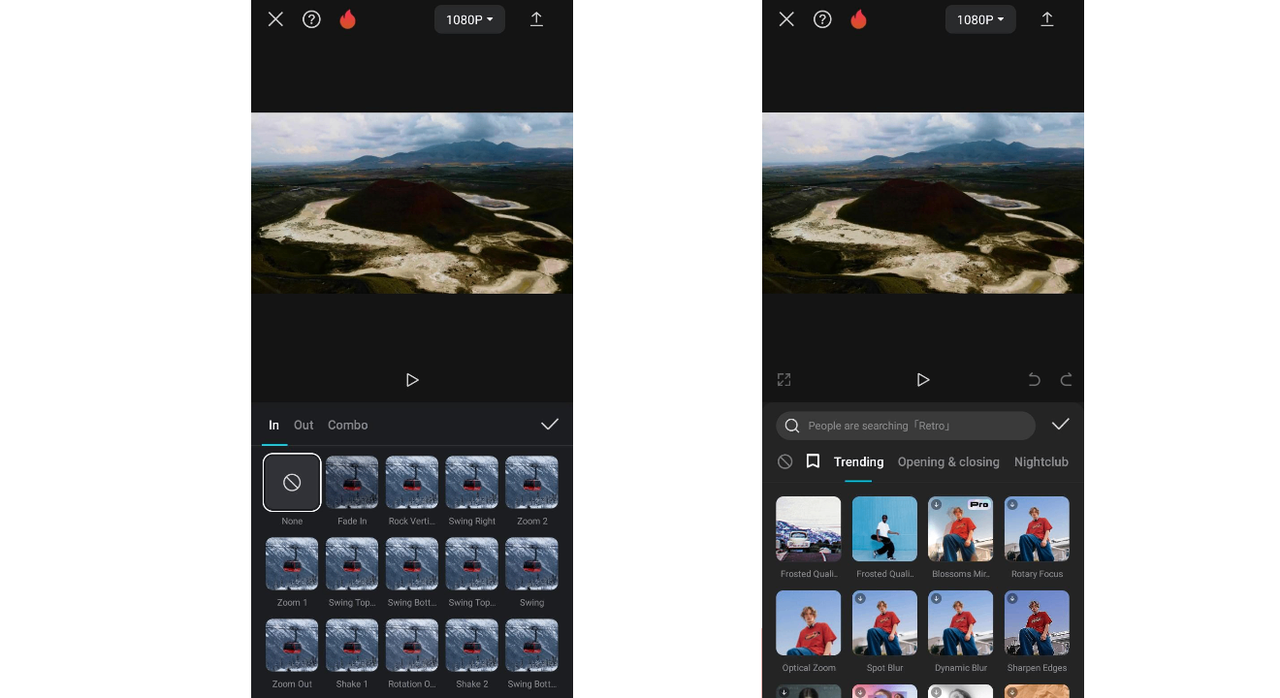This screenshot has width=1280, height=698.
Task: Confirm effects with the checkmark icon
Action: pos(1061,425)
